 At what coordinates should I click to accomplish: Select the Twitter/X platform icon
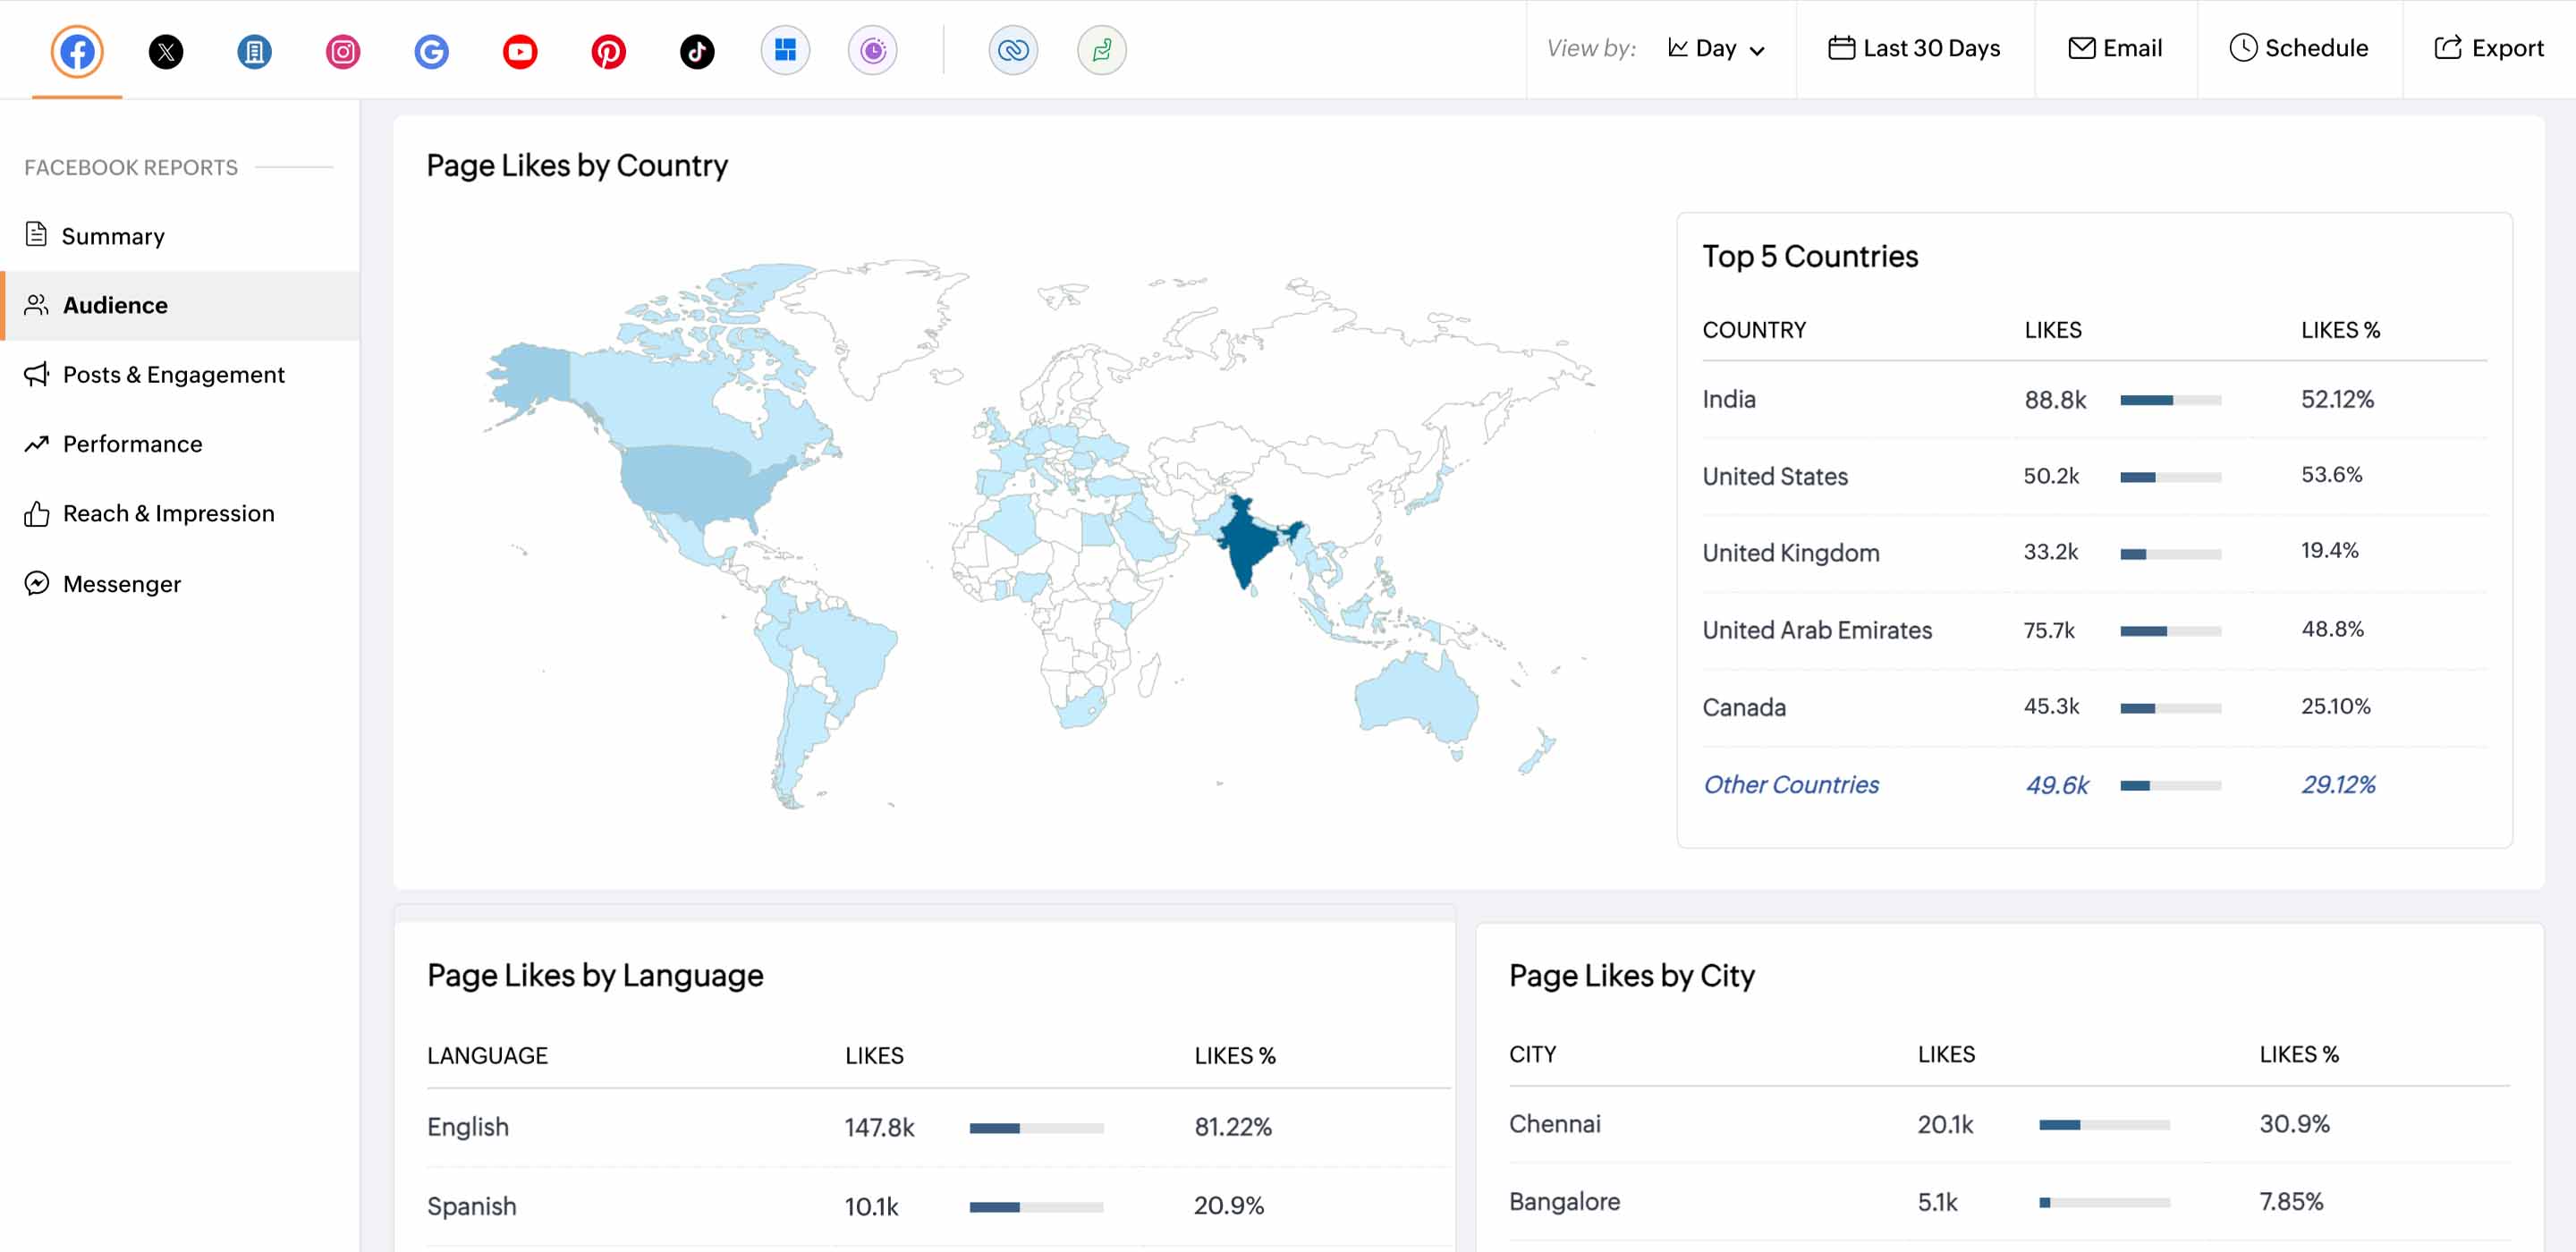point(165,49)
